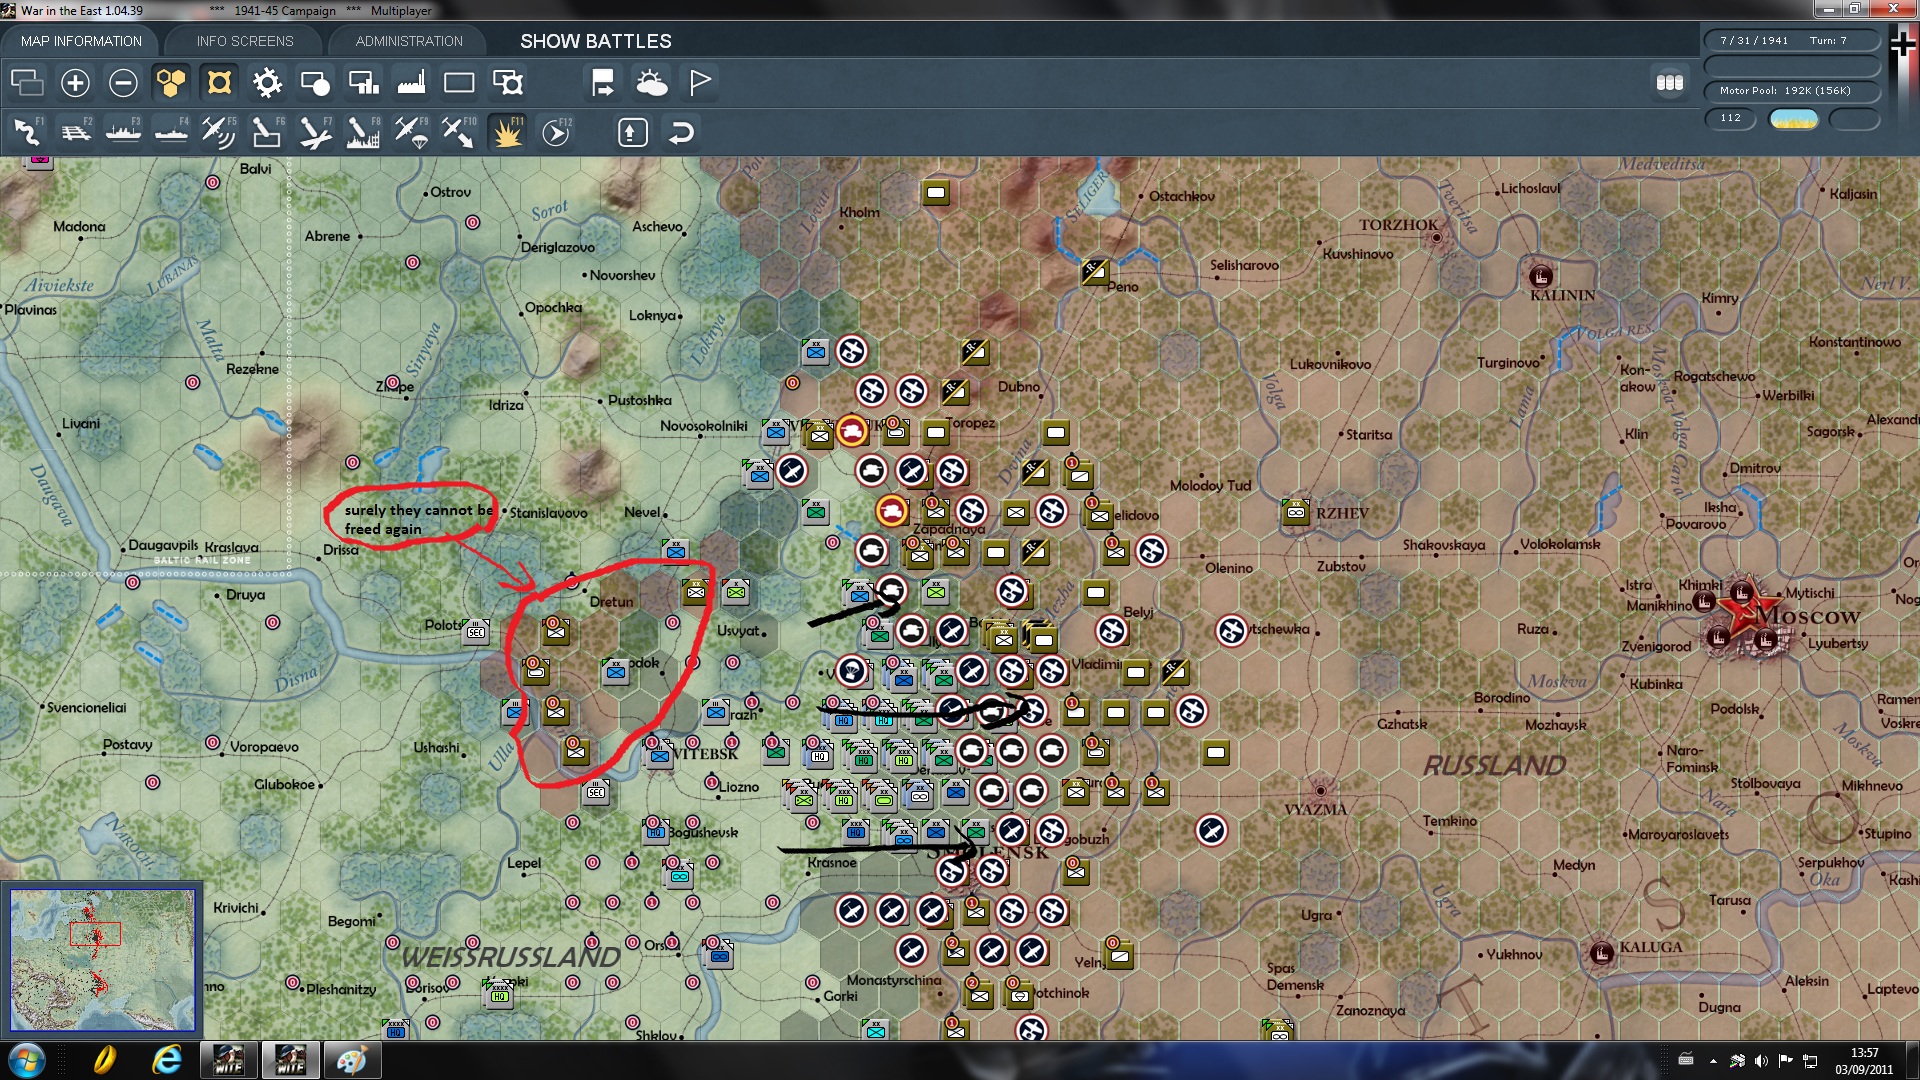Click the German cross side flag
1920x1080 pixels.
click(1903, 42)
